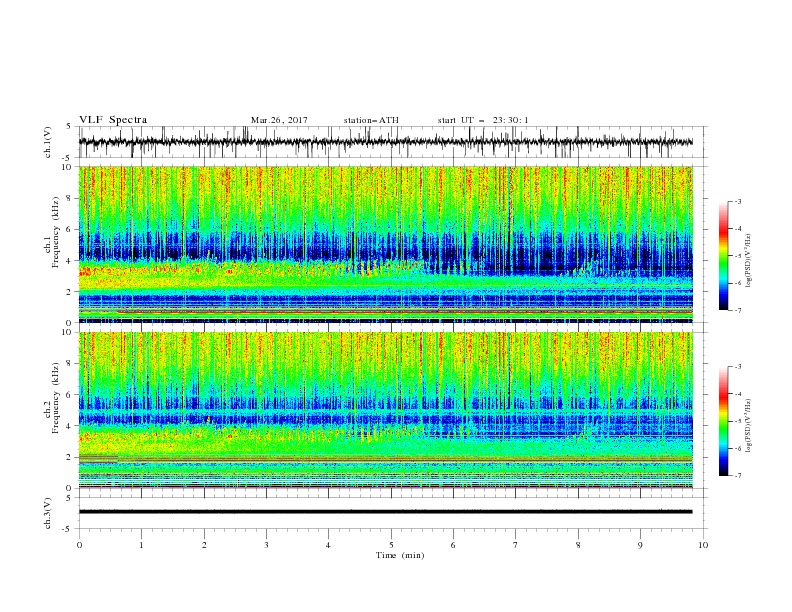The height and width of the screenshot is (612, 792).
Task: Click the log(PSD) label beside the ch.2 colorbar
Action: tap(749, 425)
